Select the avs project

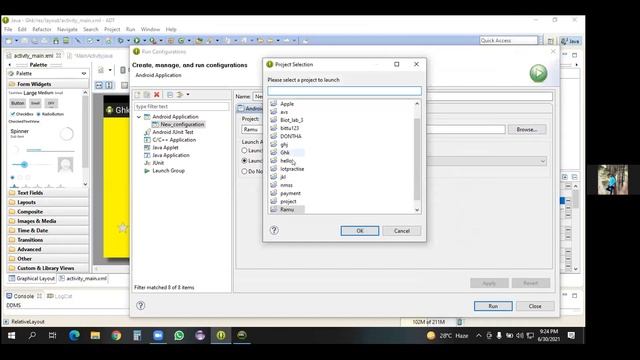(x=284, y=112)
